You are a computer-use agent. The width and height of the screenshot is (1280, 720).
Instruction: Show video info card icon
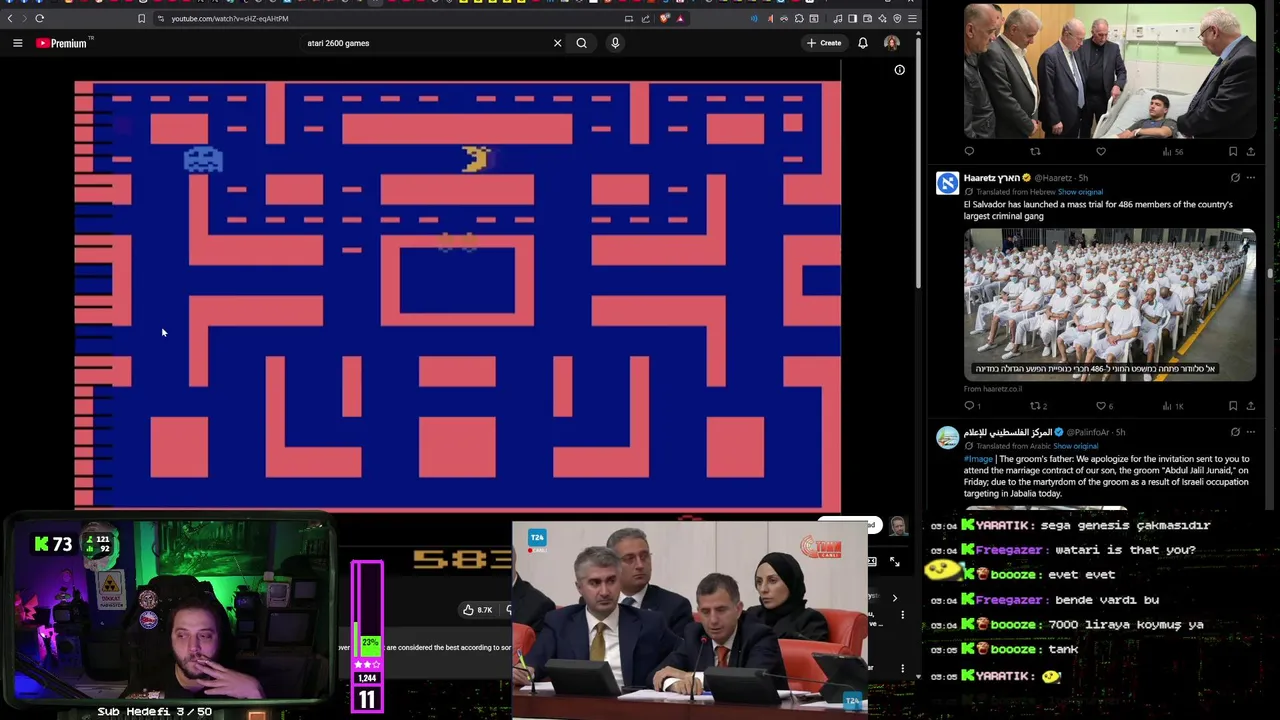tap(899, 70)
